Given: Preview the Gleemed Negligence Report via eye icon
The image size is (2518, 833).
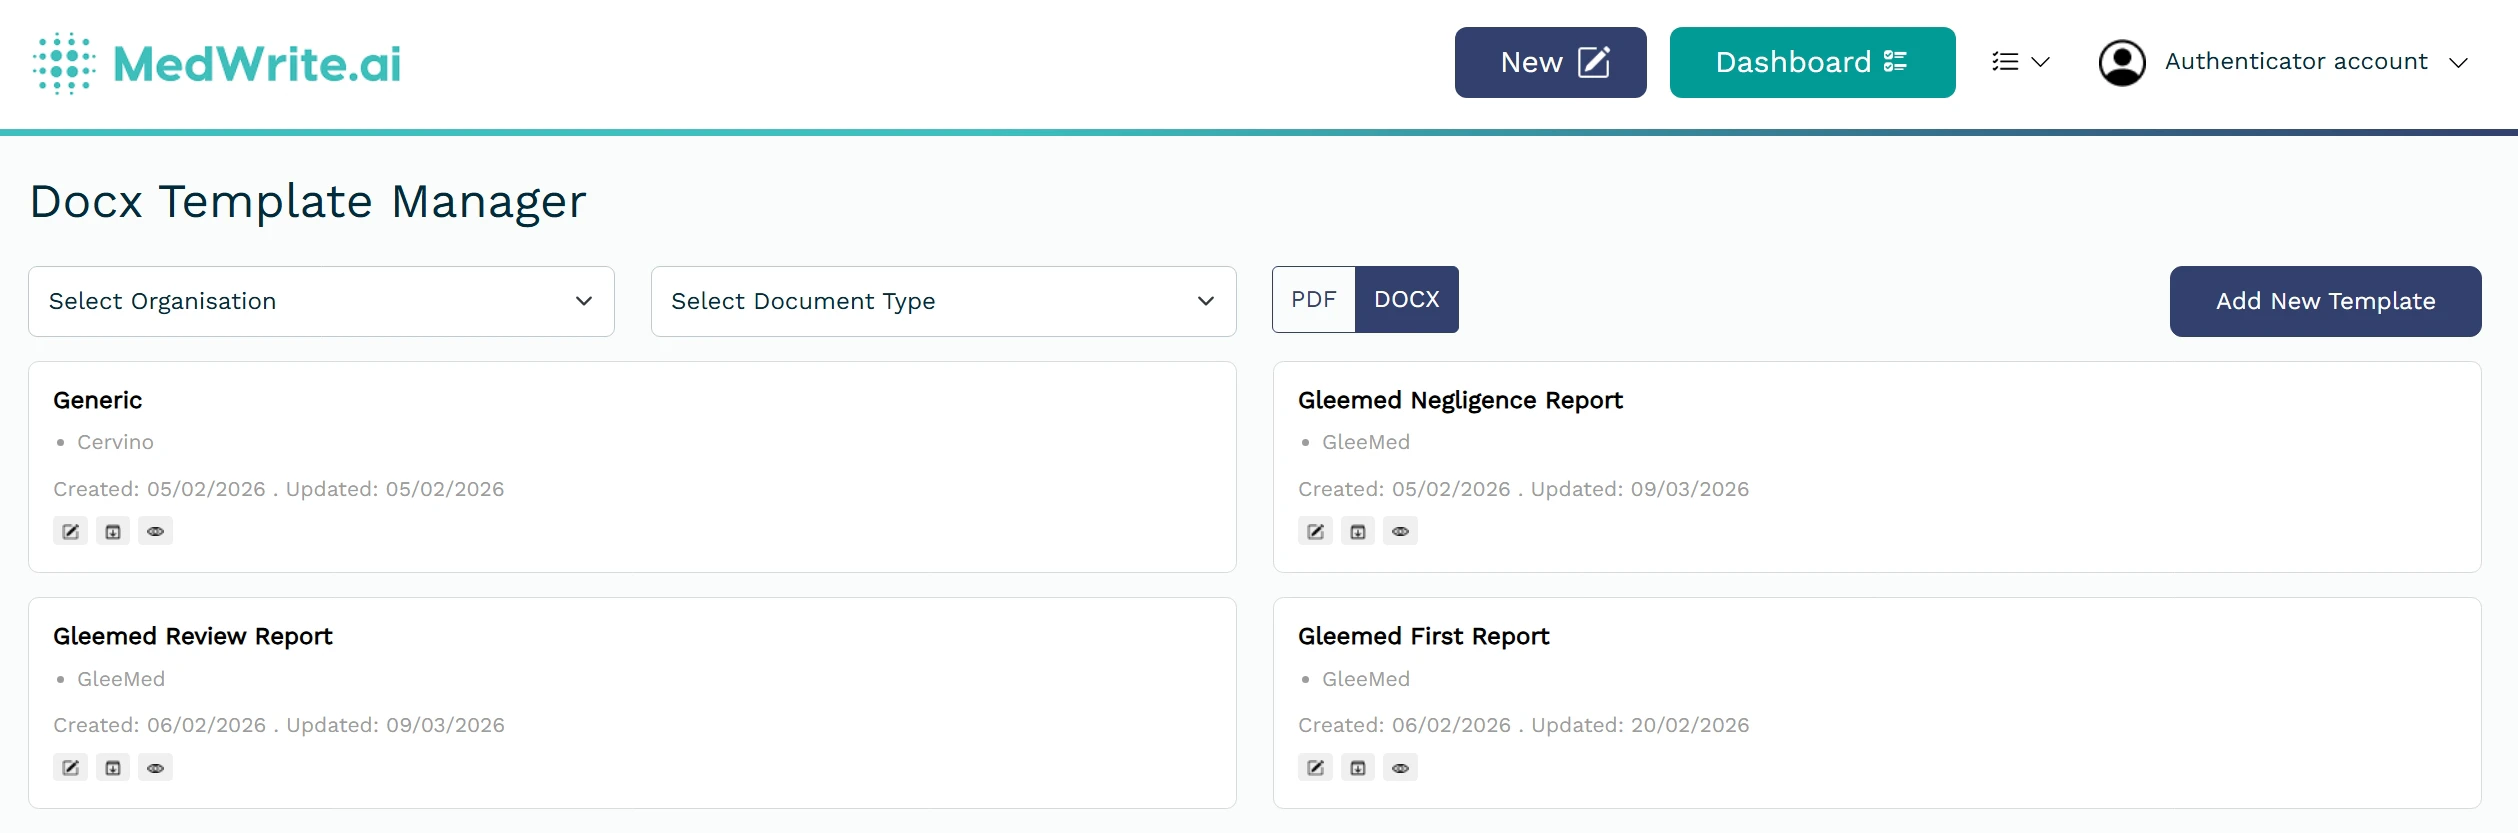Looking at the screenshot, I should 1400,531.
